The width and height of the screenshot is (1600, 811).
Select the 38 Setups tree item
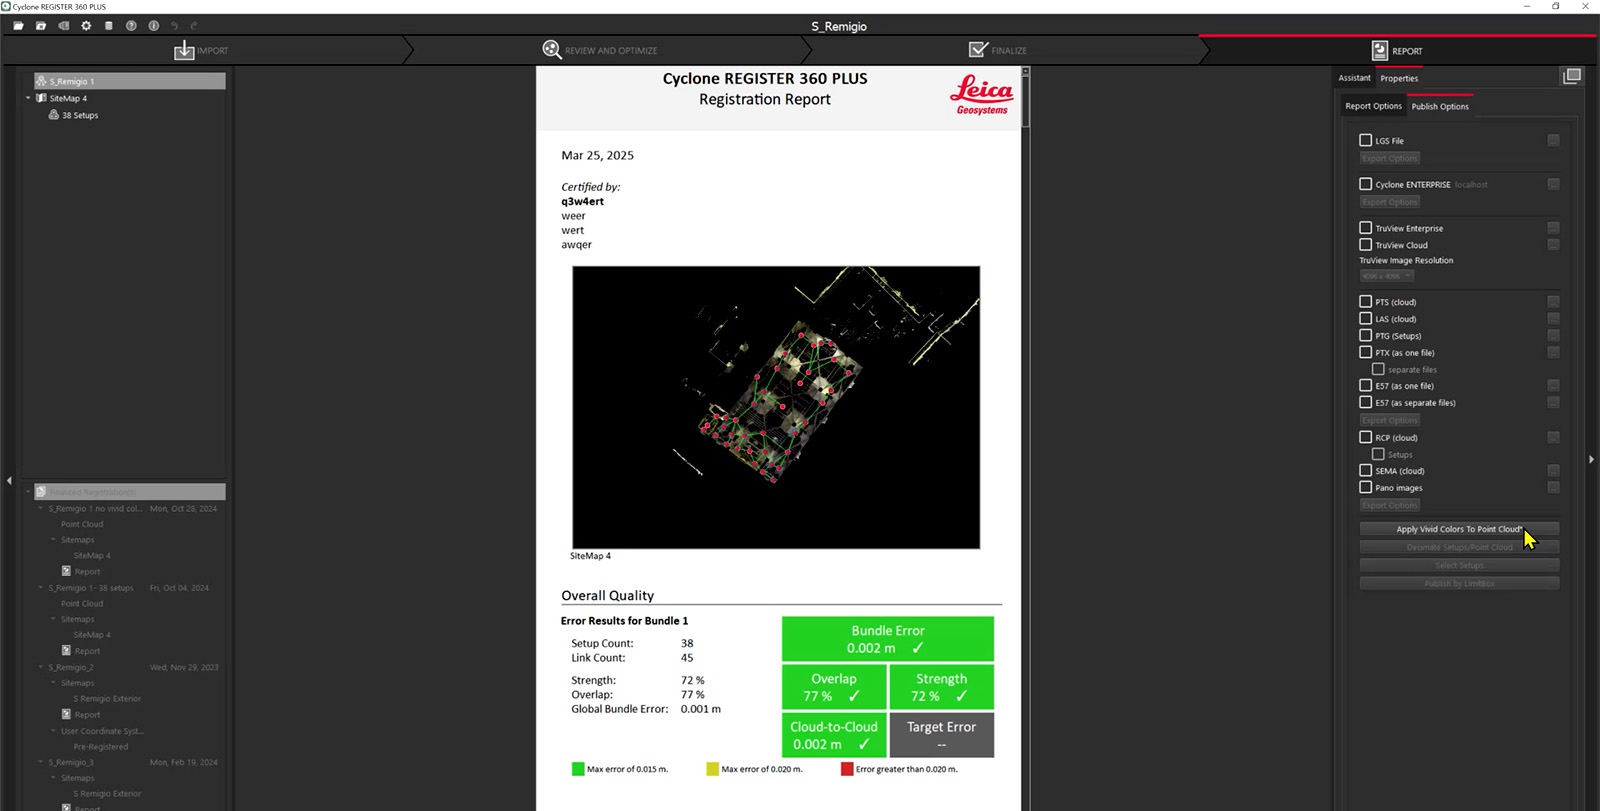(x=79, y=115)
